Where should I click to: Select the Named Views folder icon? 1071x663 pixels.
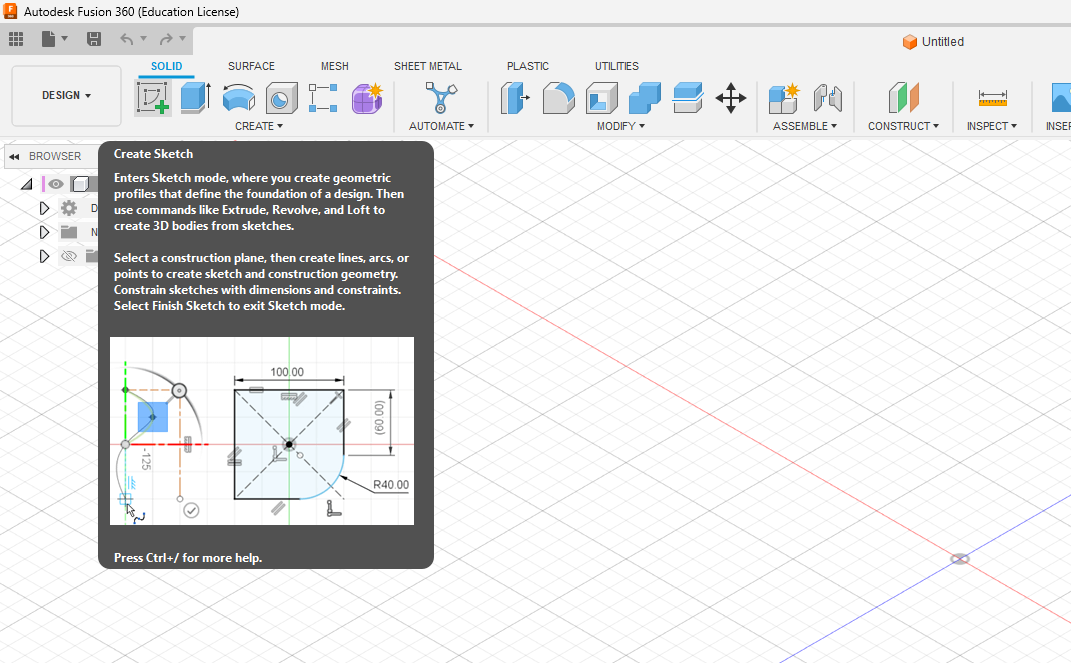[x=69, y=232]
